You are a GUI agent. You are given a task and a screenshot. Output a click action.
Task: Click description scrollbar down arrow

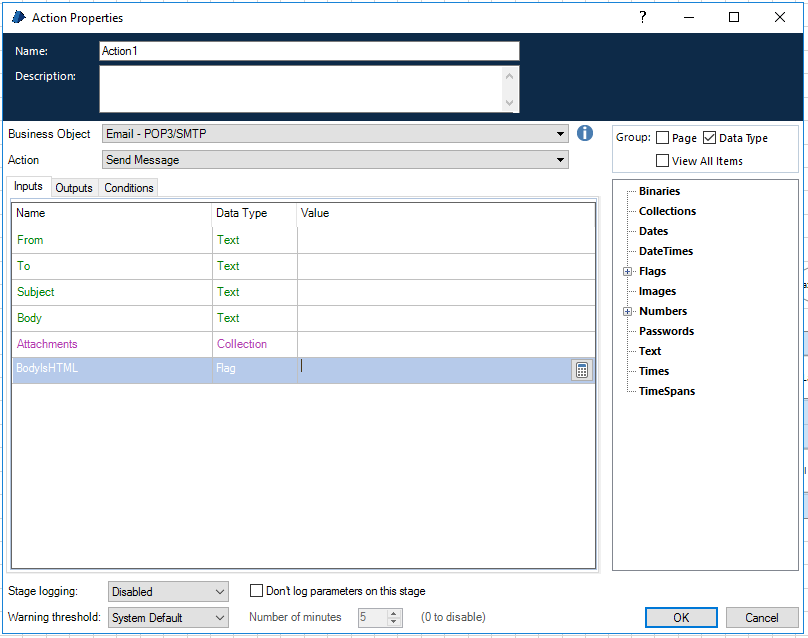point(510,103)
